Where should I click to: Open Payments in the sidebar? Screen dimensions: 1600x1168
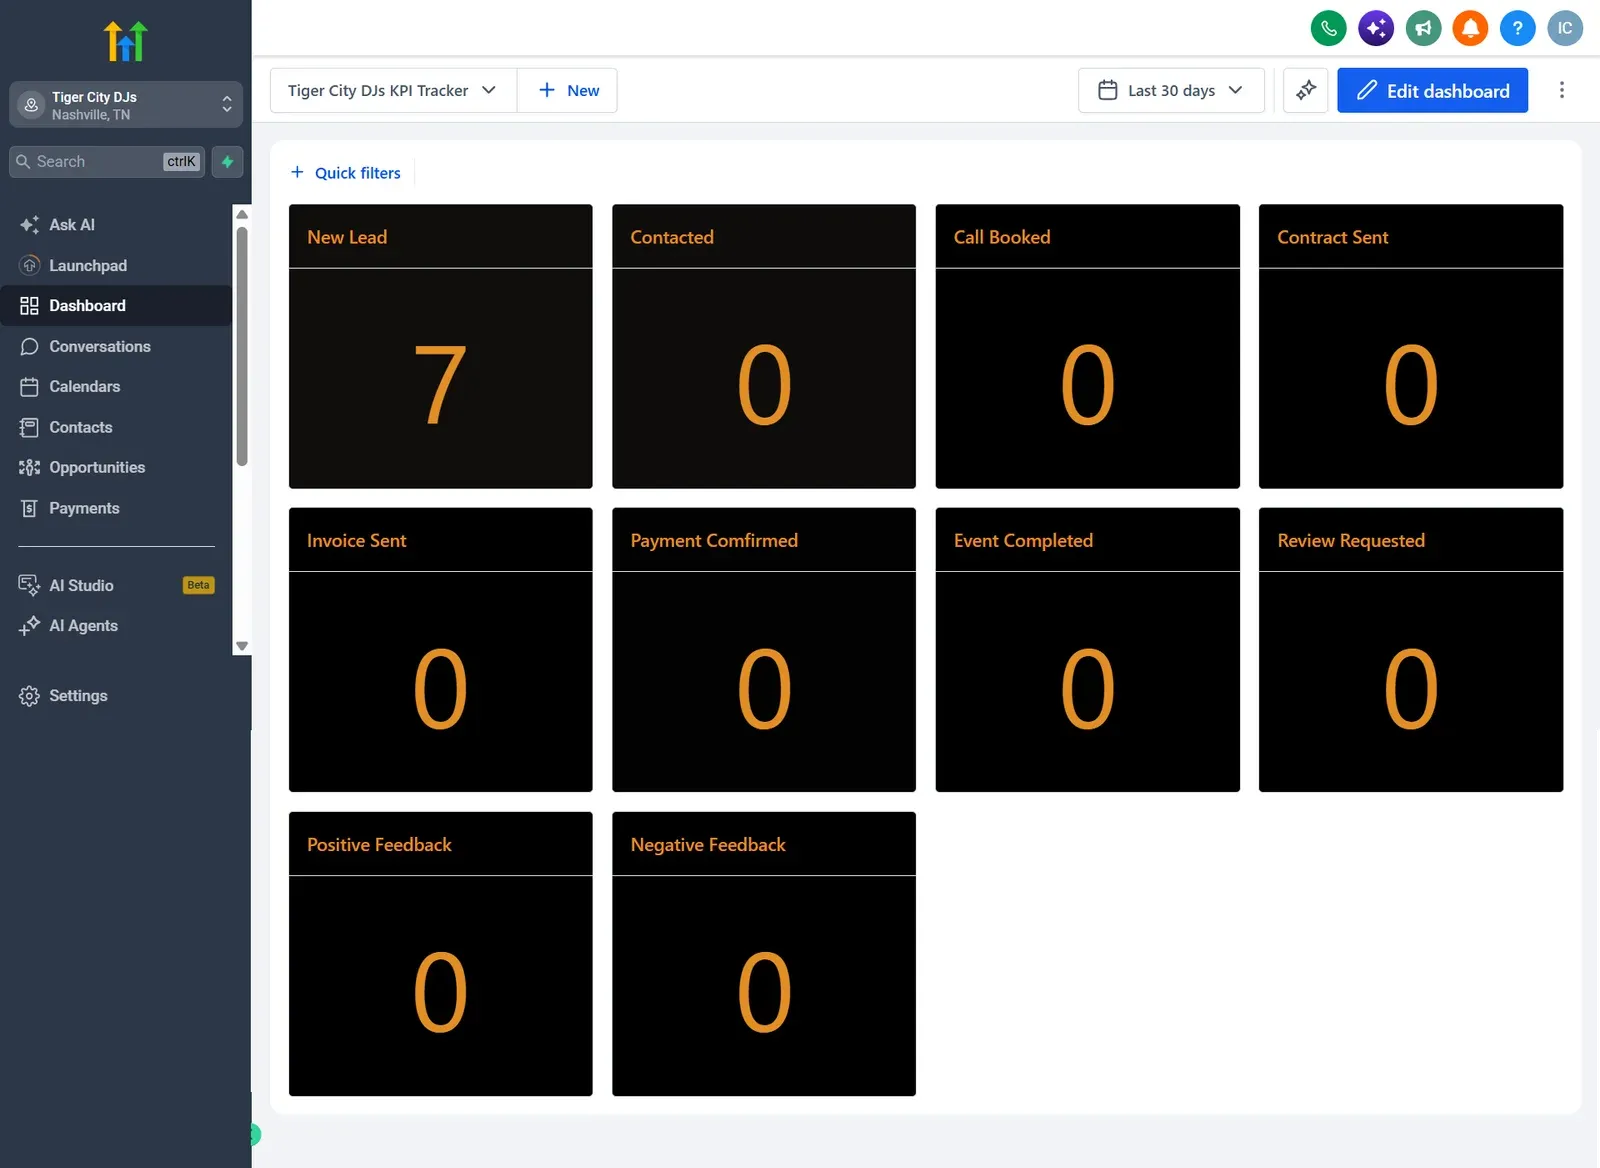click(x=116, y=508)
